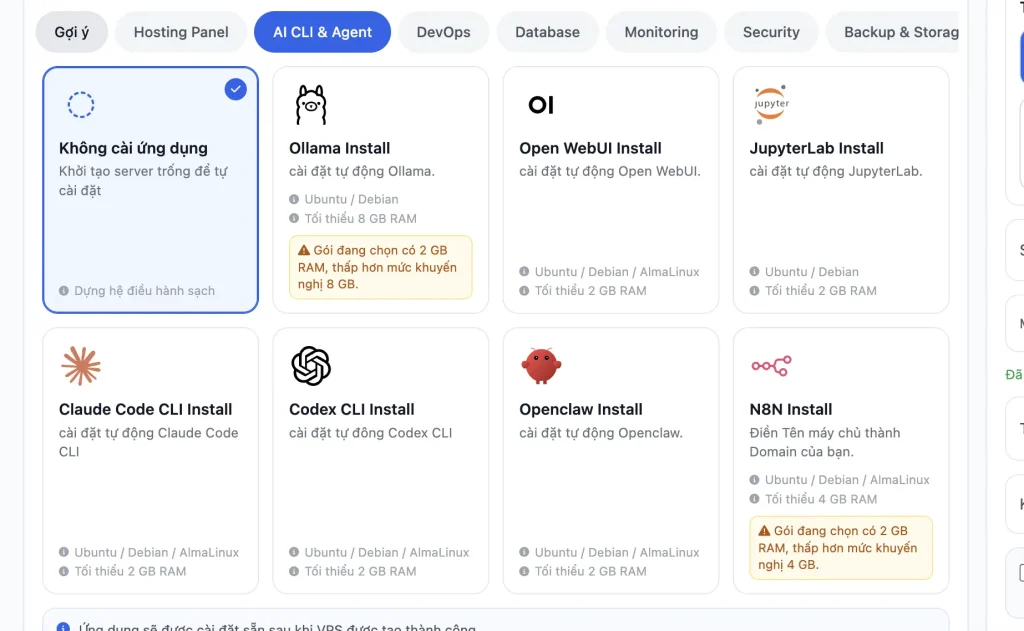The width and height of the screenshot is (1024, 631).
Task: Choose Claude Code CLI Install title
Action: [146, 410]
